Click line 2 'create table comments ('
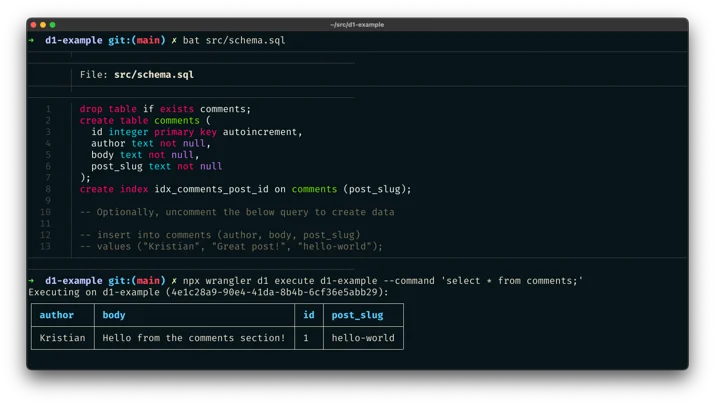Screen dimensions: 715x405 [x=145, y=120]
